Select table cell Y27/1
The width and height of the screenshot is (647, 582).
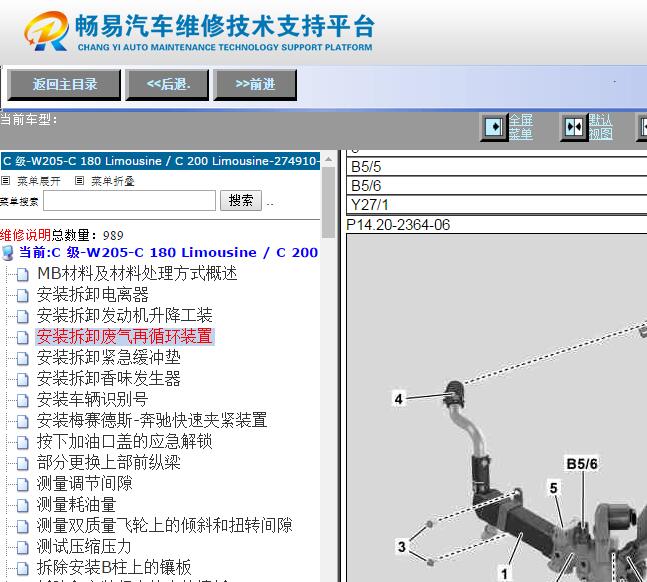497,205
